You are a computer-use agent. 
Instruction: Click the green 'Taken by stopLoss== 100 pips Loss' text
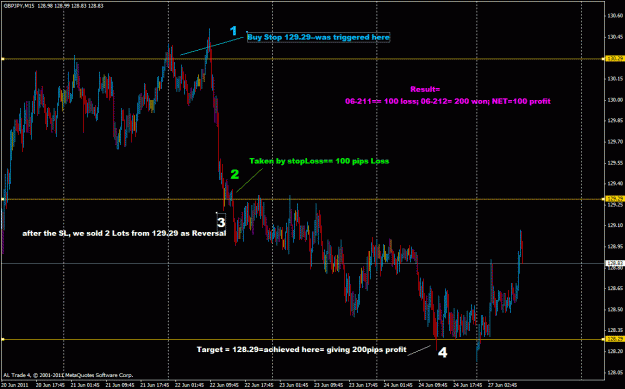(319, 161)
